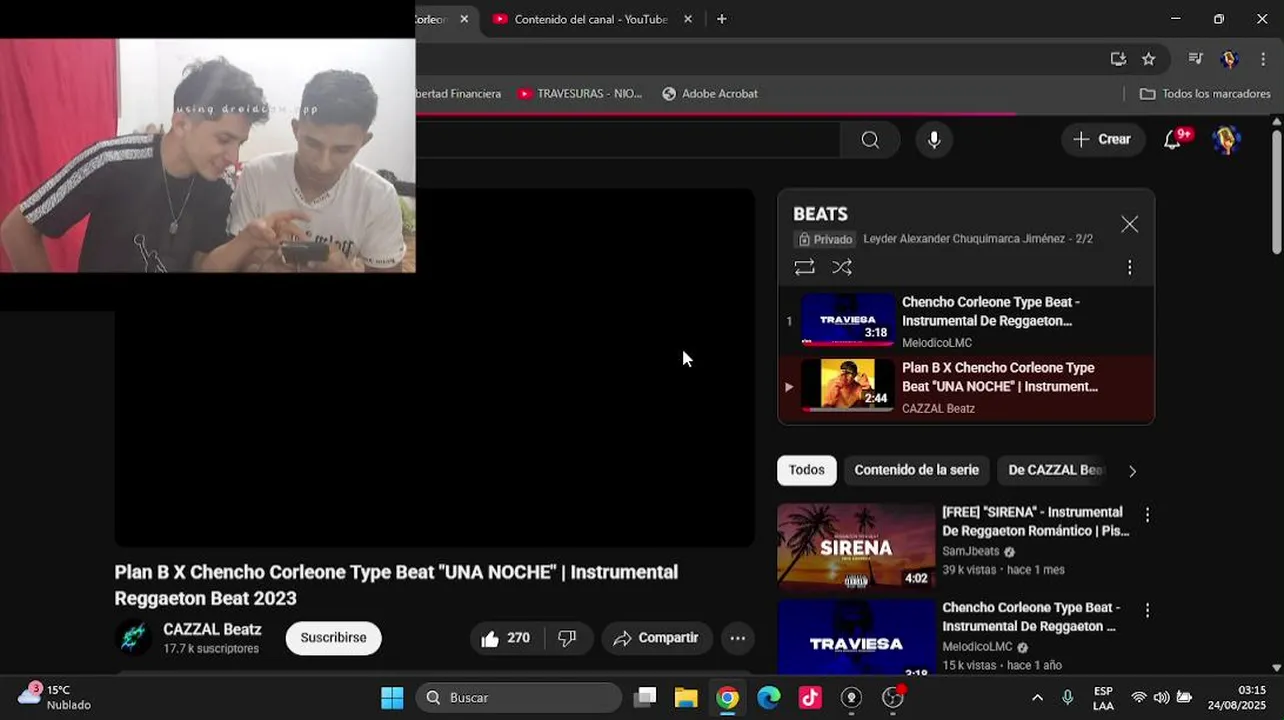Toggle playlist loop in BEATS panel

click(x=804, y=267)
